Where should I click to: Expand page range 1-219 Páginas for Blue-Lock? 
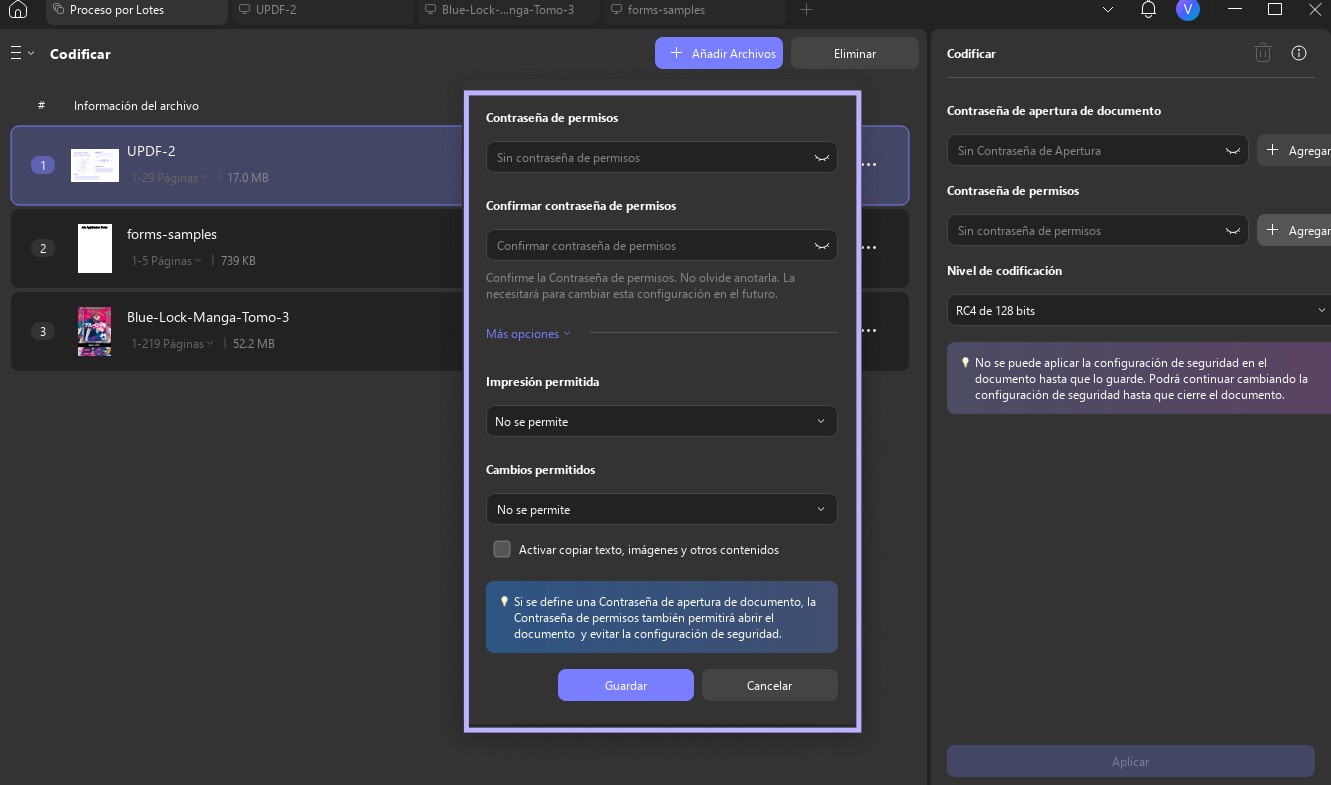pos(172,343)
